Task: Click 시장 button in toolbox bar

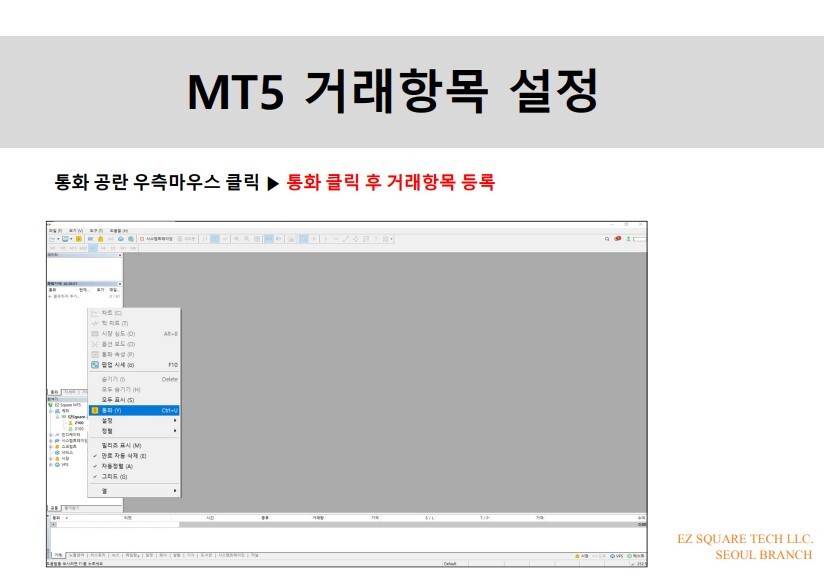Action: tap(581, 556)
